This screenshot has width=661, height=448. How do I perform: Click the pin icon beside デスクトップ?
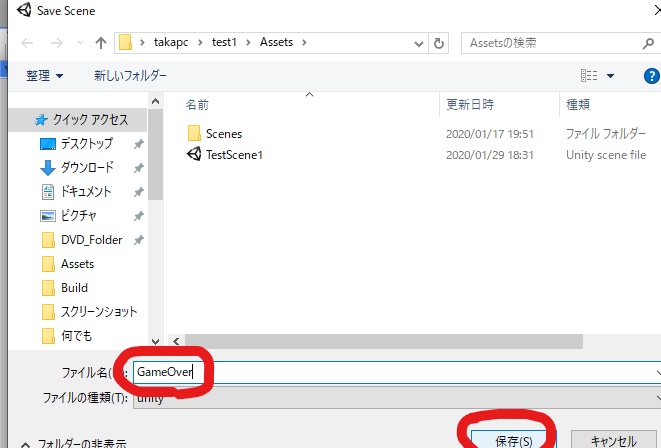click(x=138, y=145)
